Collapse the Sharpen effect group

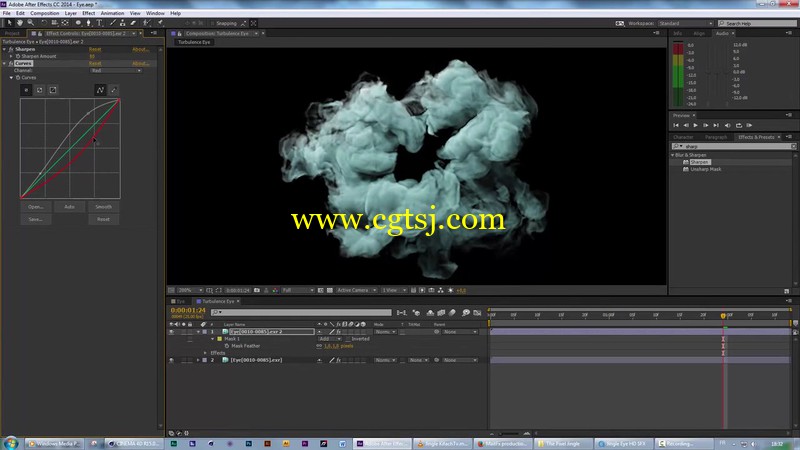pos(5,49)
